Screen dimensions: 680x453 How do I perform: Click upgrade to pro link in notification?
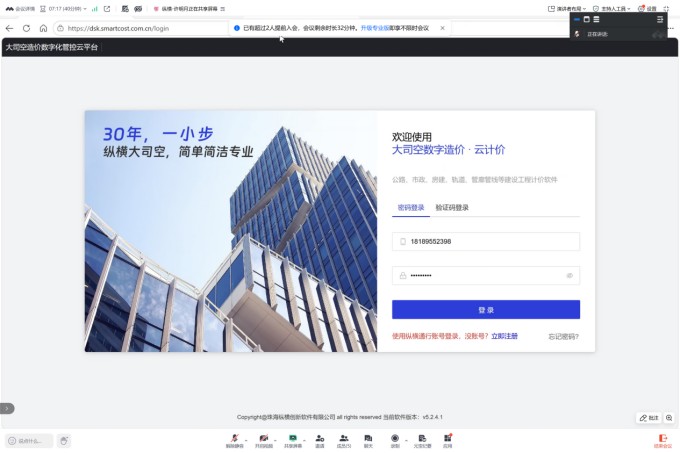[375, 28]
